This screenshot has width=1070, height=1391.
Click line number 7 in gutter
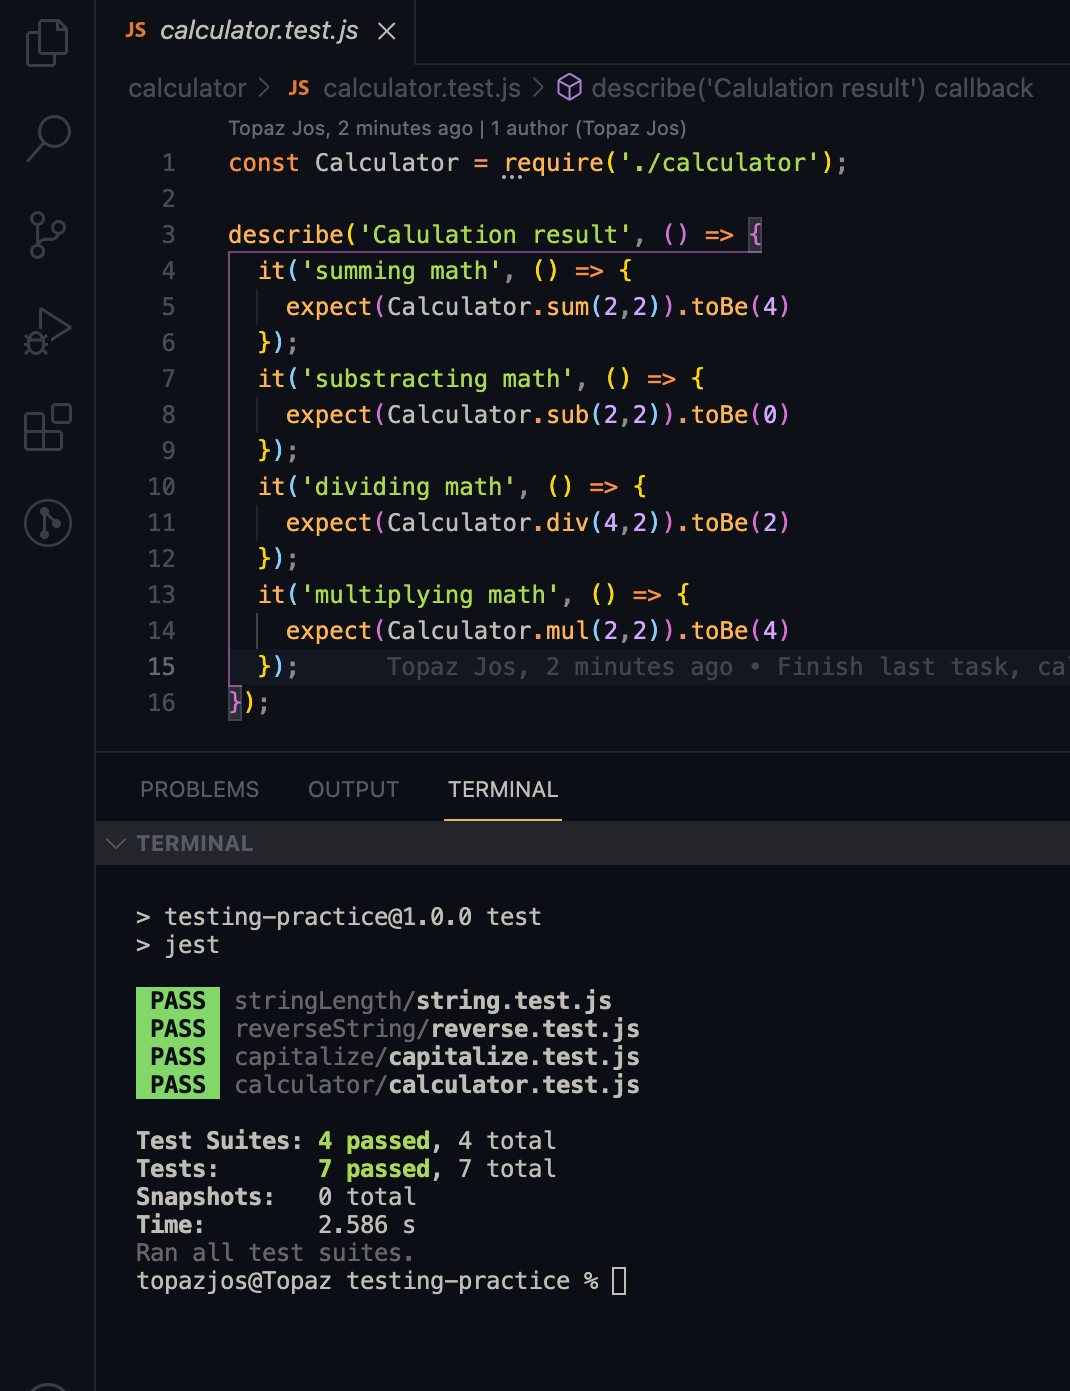pos(168,379)
